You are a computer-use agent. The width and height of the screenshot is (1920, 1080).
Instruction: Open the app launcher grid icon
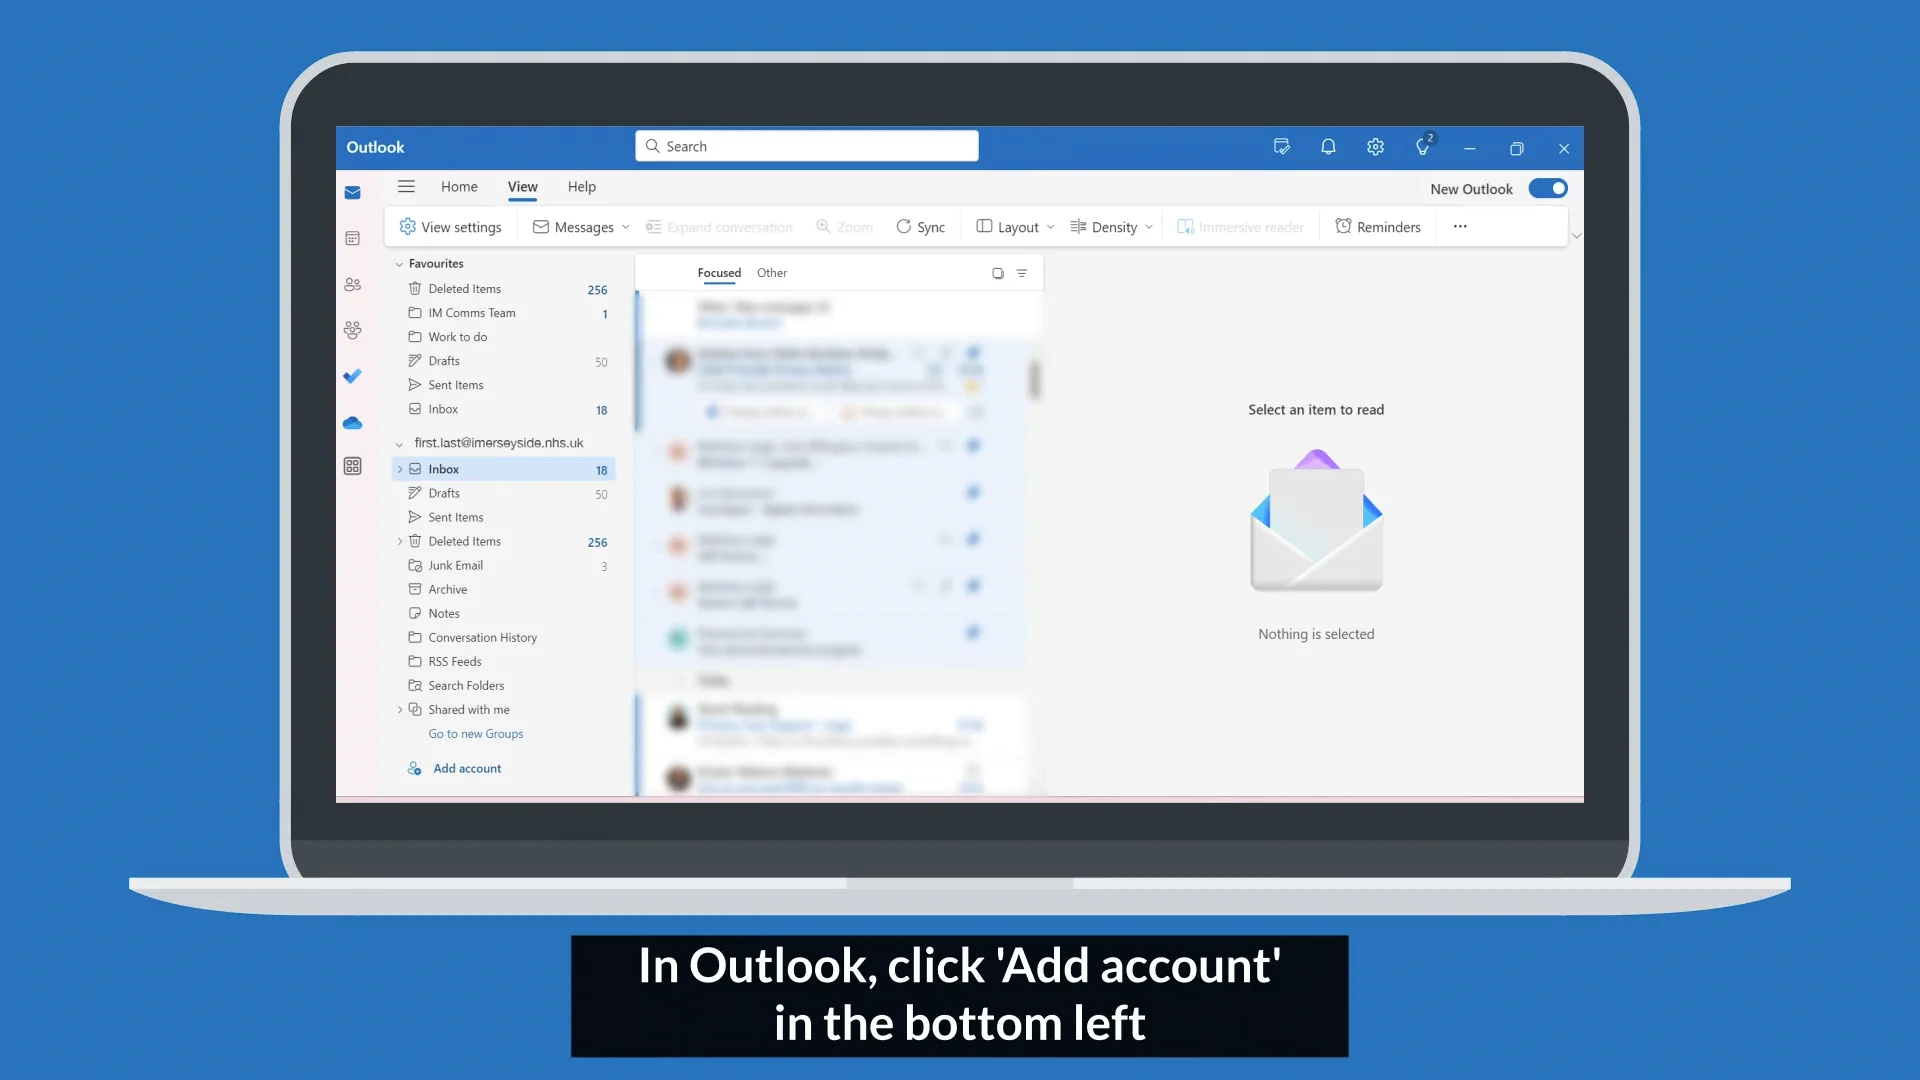click(352, 466)
